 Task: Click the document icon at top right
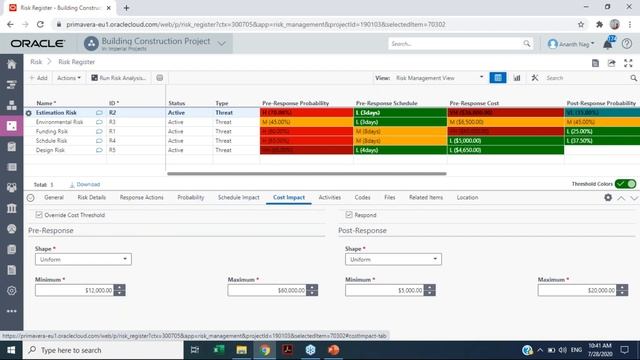596,63
